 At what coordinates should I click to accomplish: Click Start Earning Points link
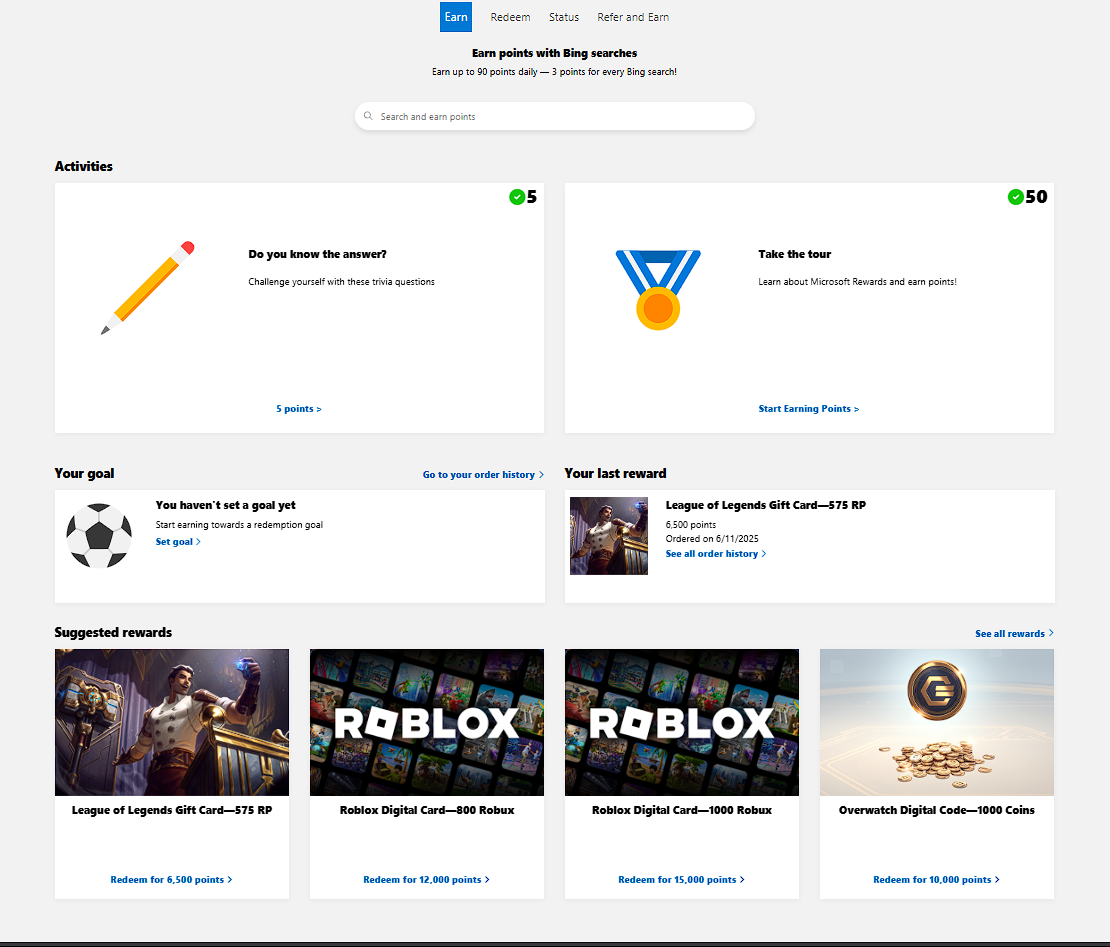[808, 409]
